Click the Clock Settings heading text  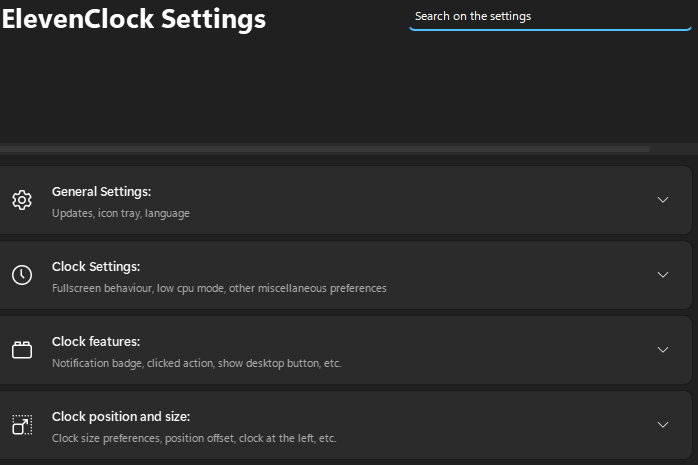pos(96,267)
